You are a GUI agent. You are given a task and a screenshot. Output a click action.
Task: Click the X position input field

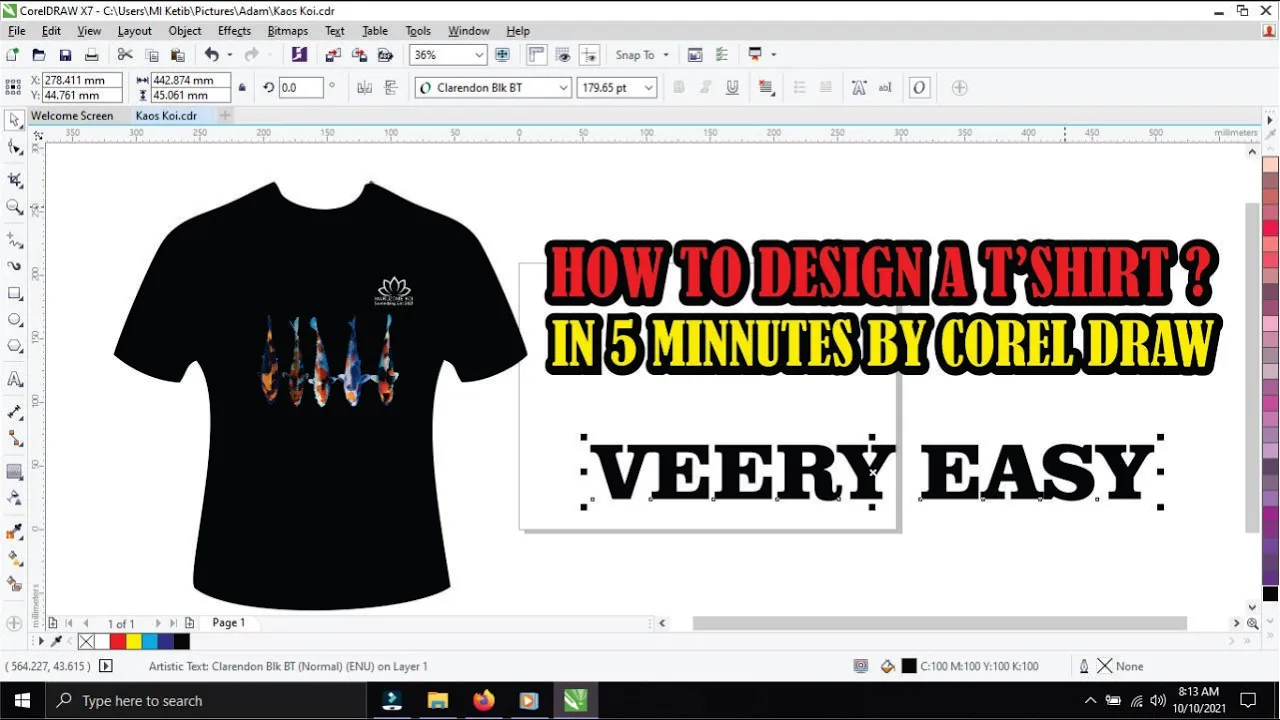tap(82, 80)
